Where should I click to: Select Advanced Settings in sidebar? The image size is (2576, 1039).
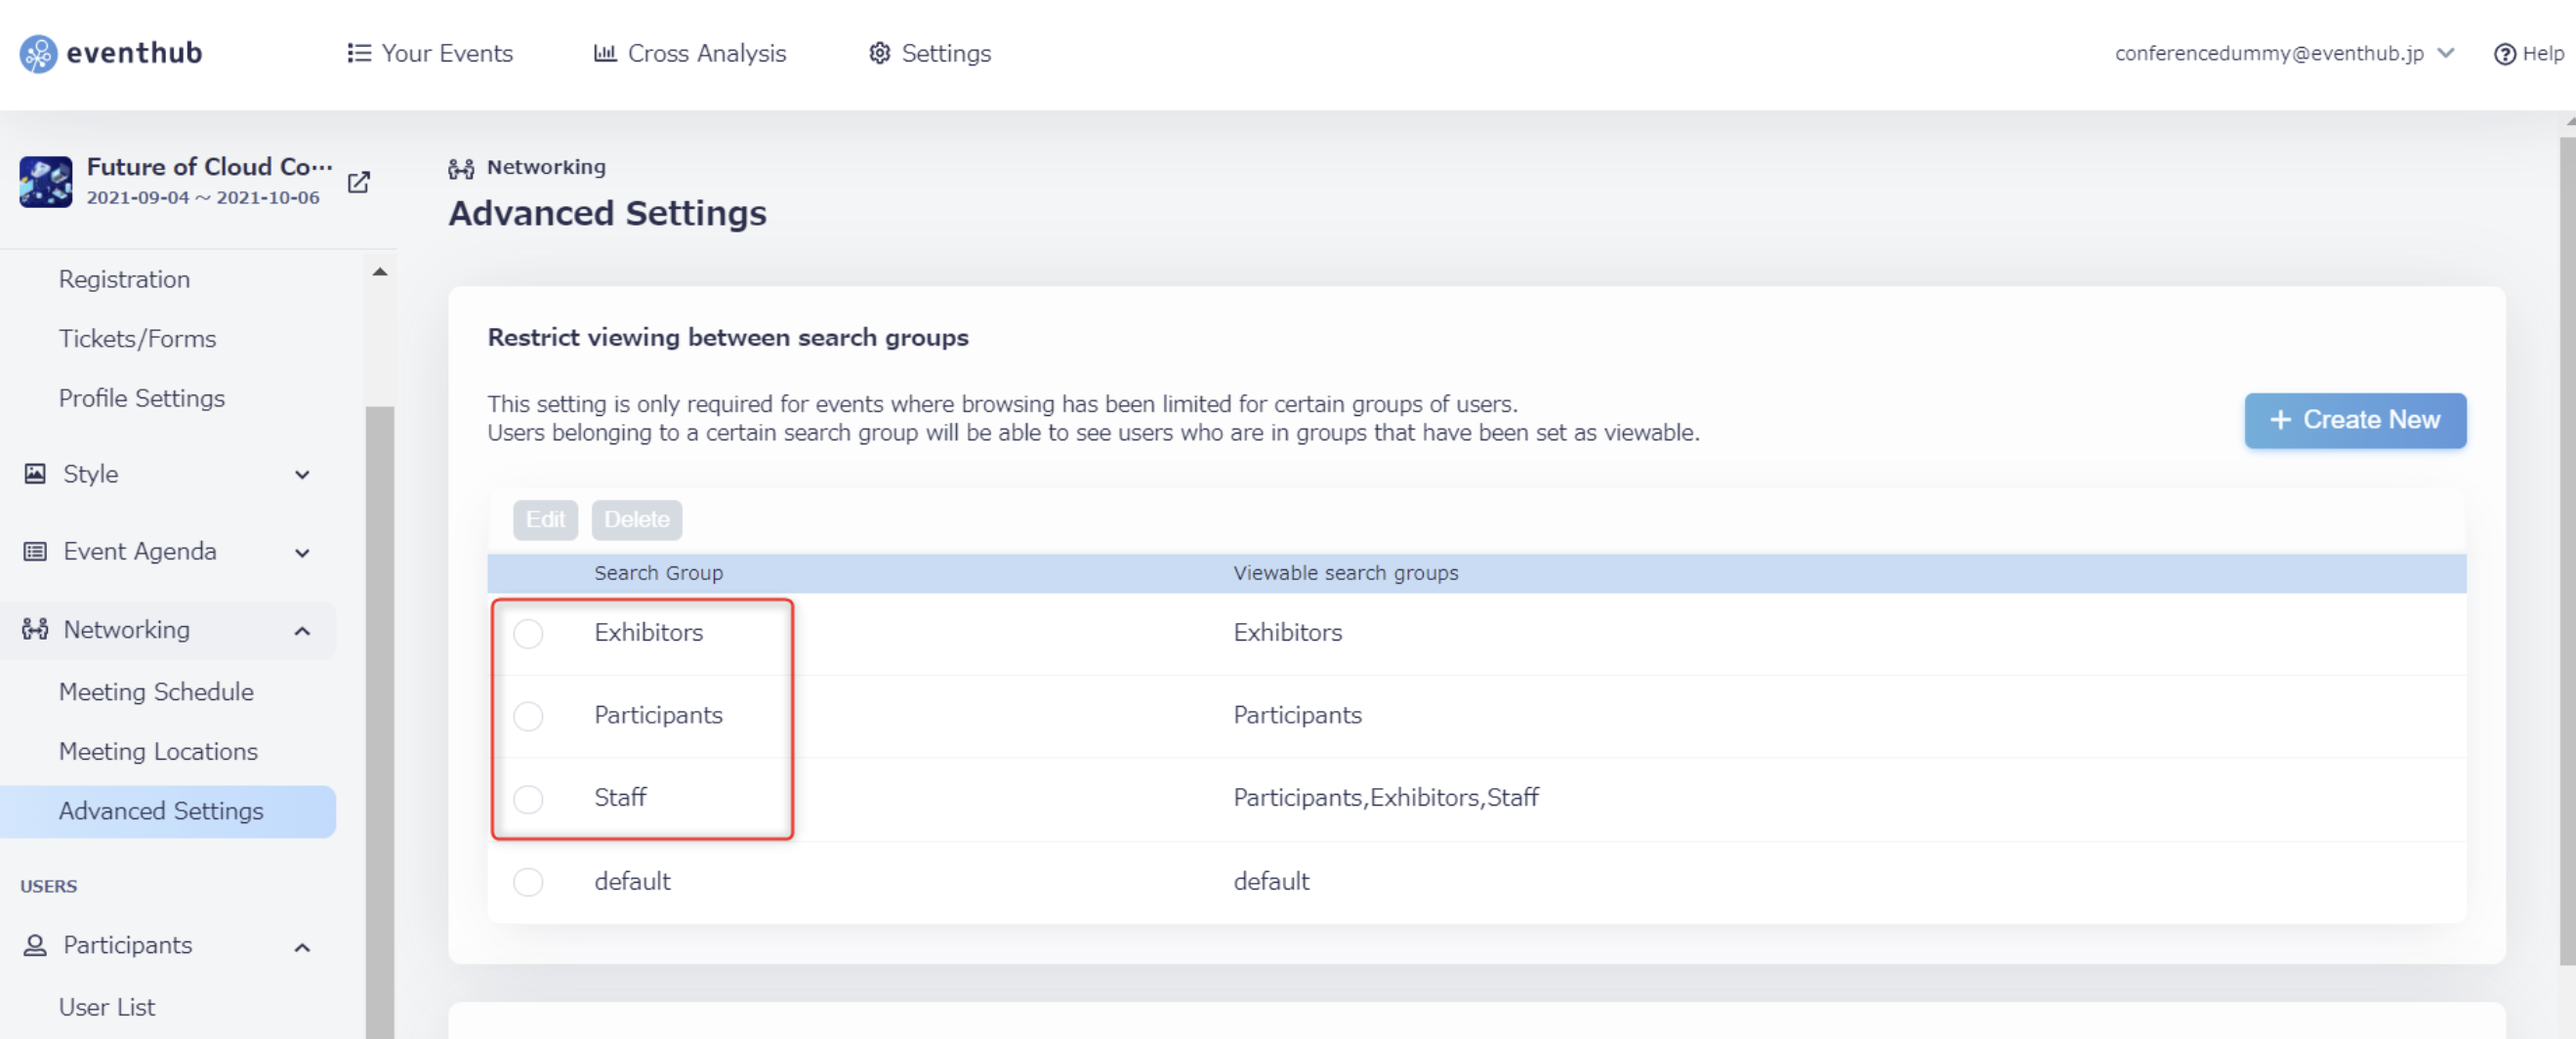(x=168, y=811)
